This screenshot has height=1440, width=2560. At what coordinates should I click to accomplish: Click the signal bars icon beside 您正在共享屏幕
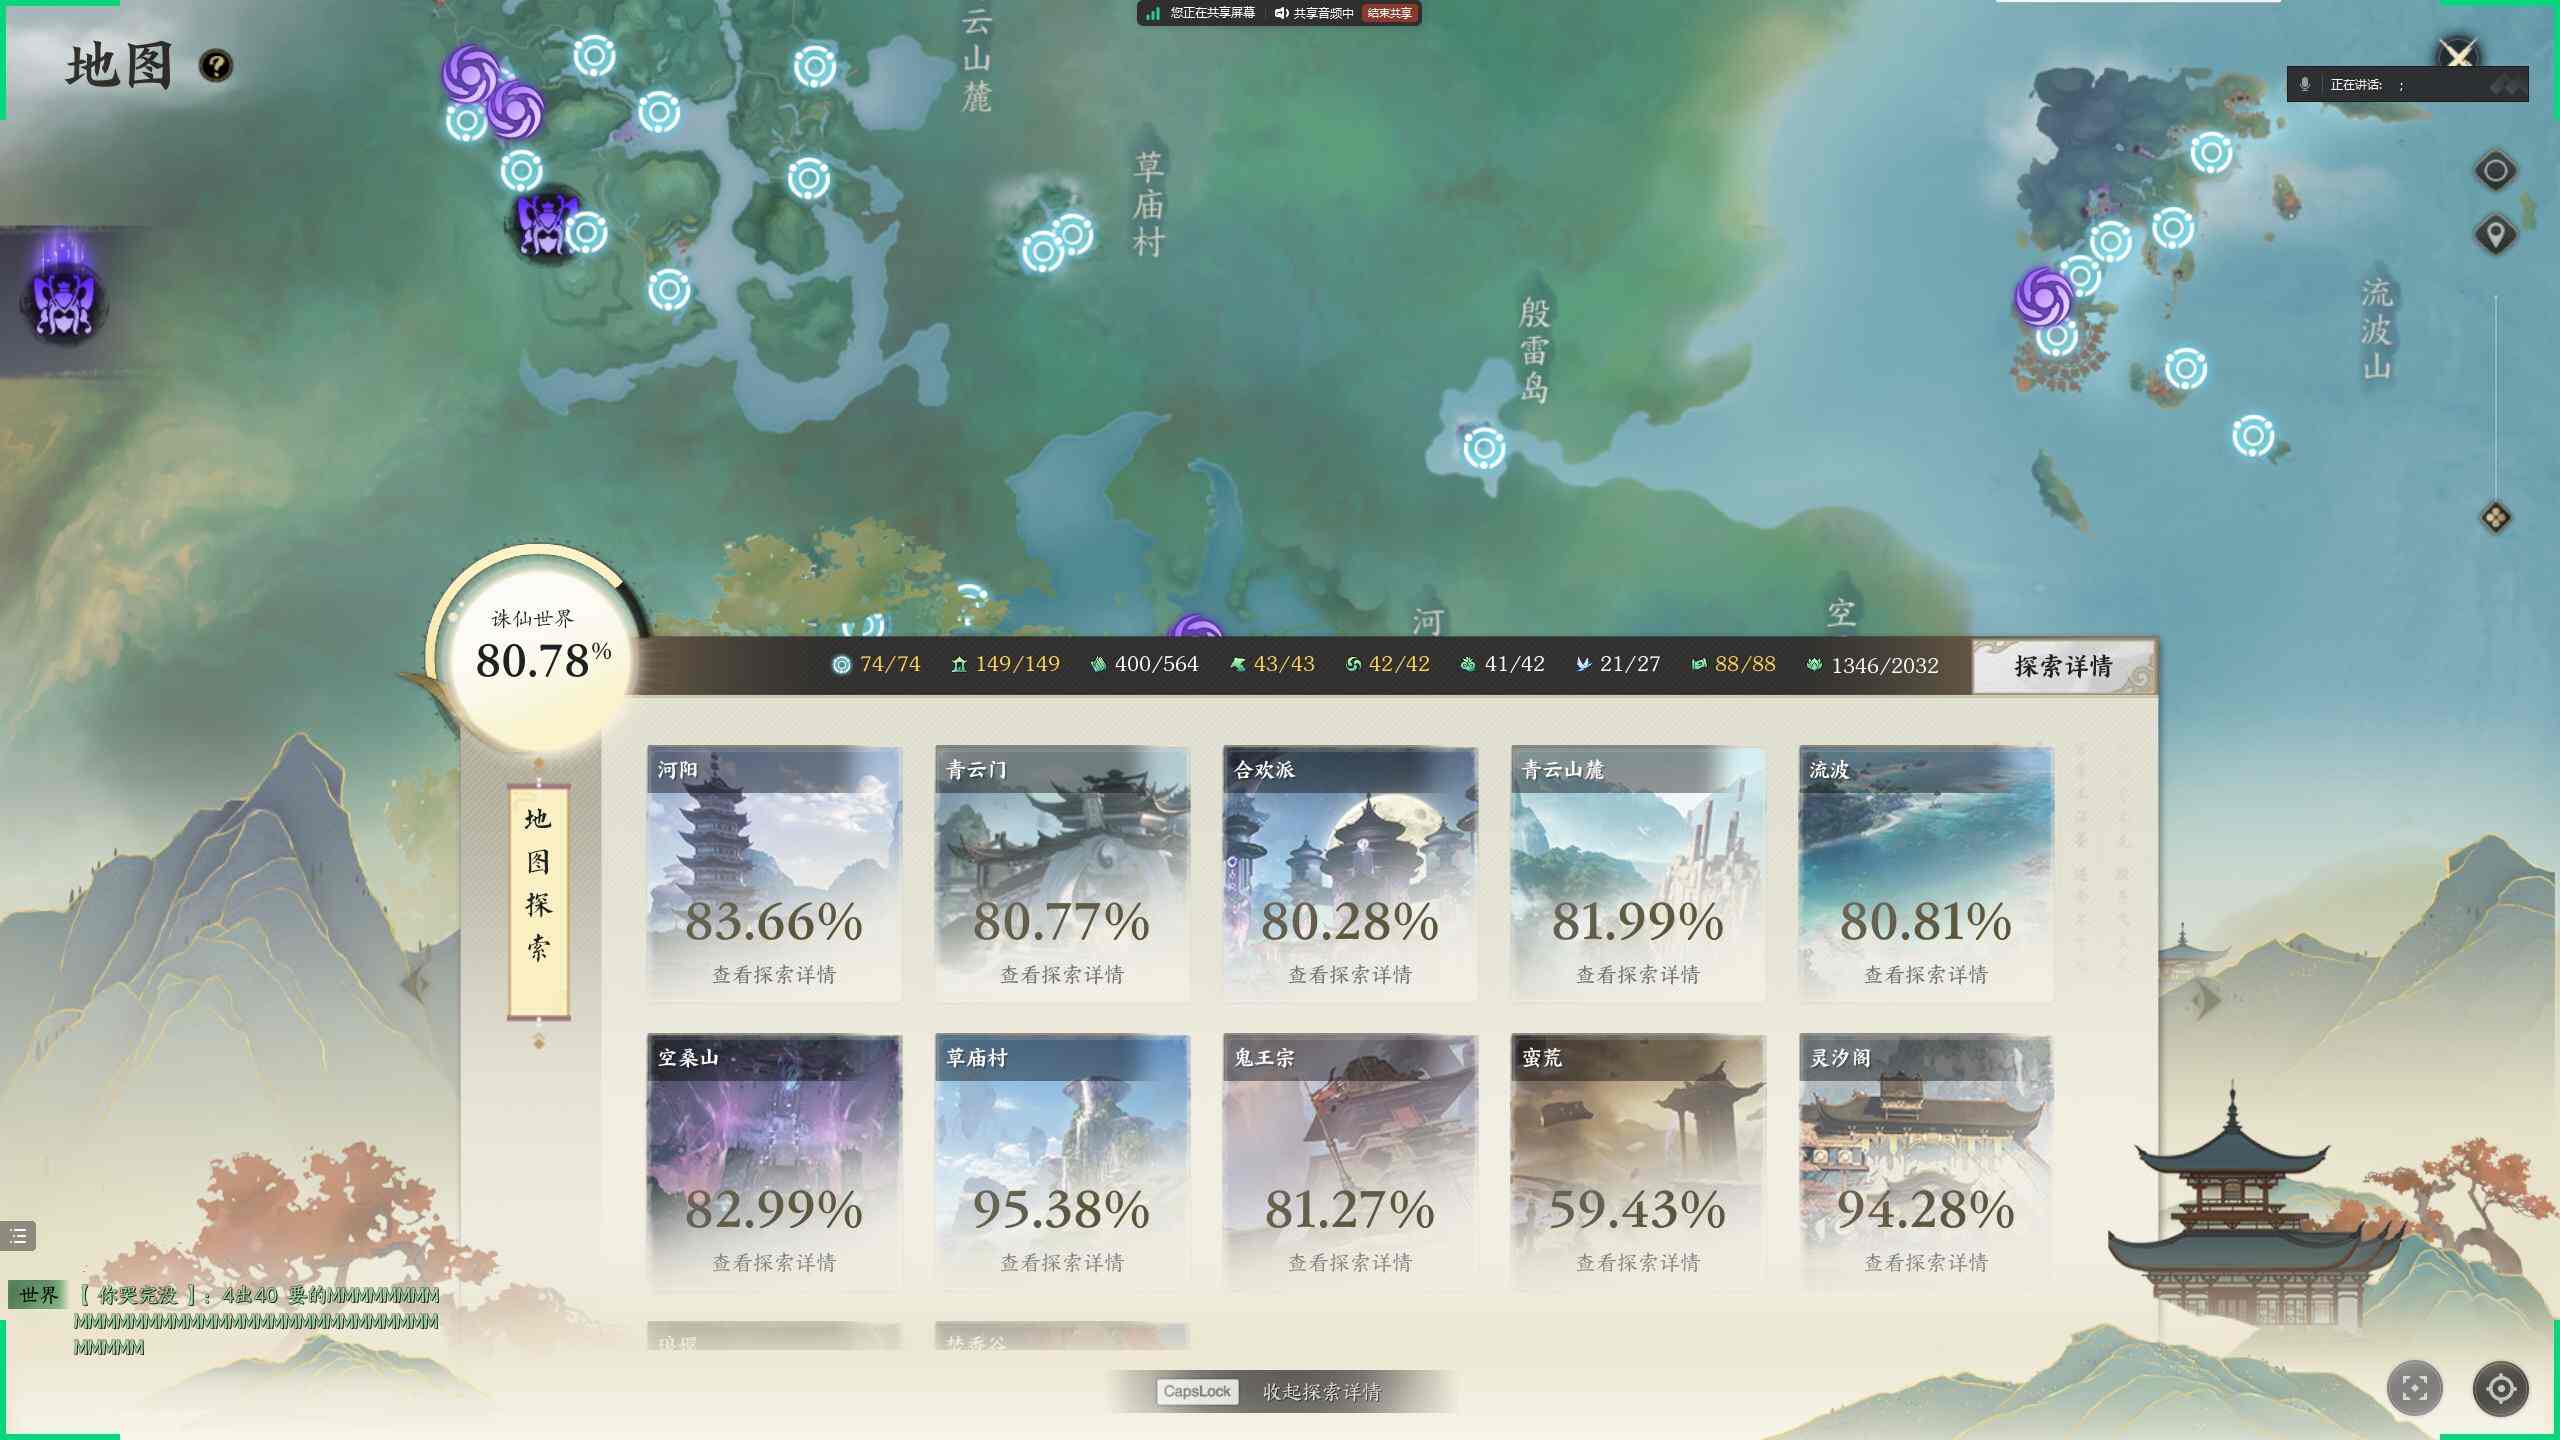click(x=1153, y=13)
